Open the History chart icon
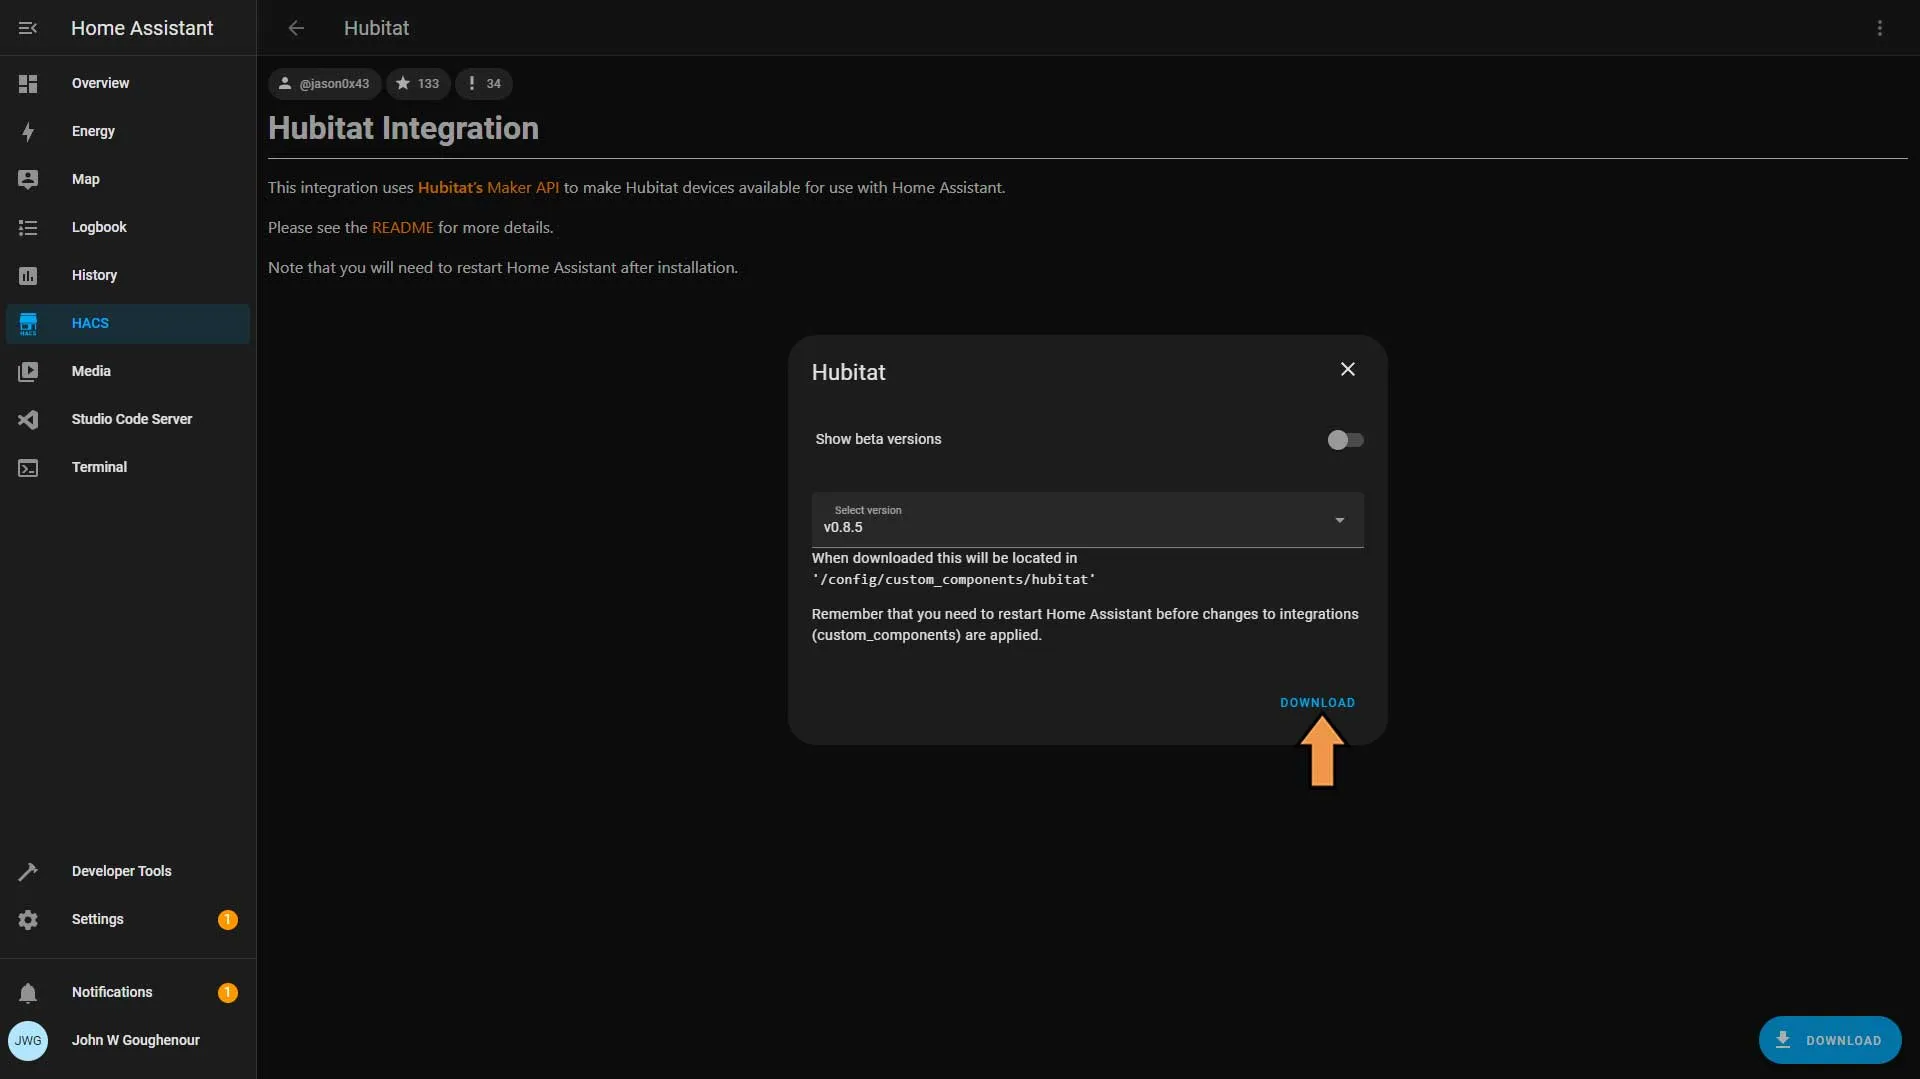Image resolution: width=1920 pixels, height=1079 pixels. pos(28,276)
